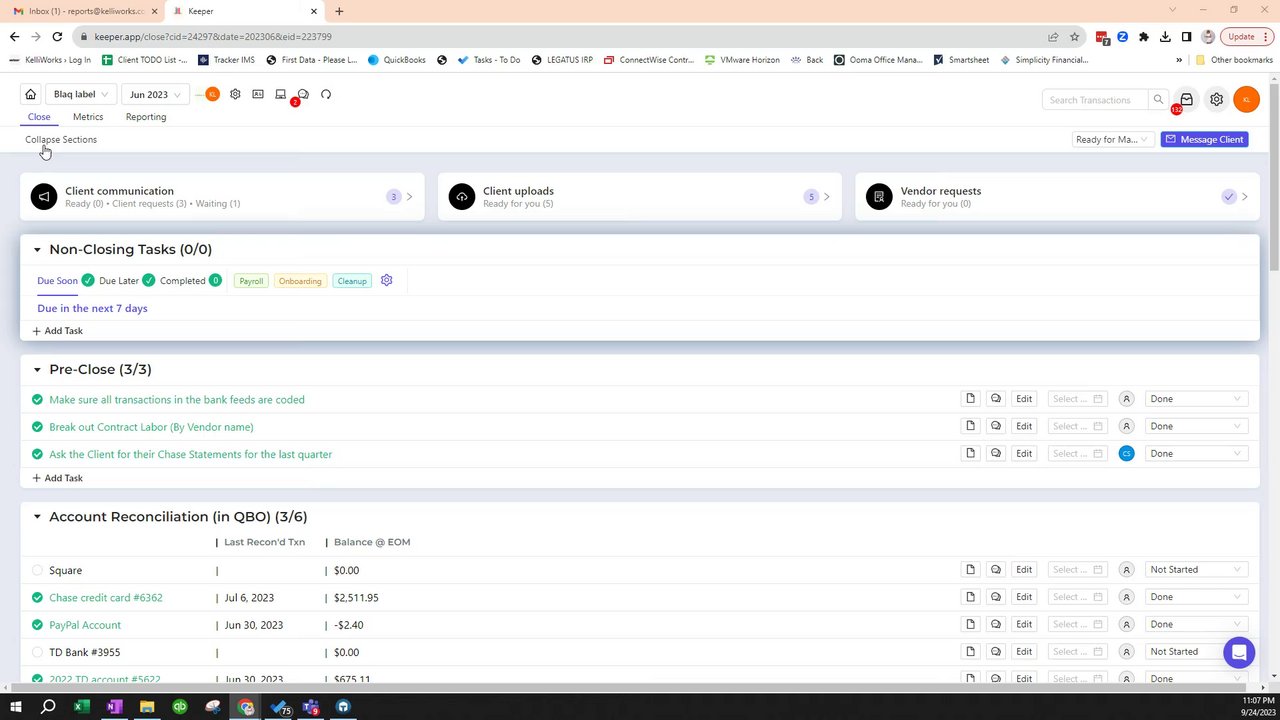The width and height of the screenshot is (1280, 720).
Task: Open the inbox mail icon with notifications
Action: 1186,100
